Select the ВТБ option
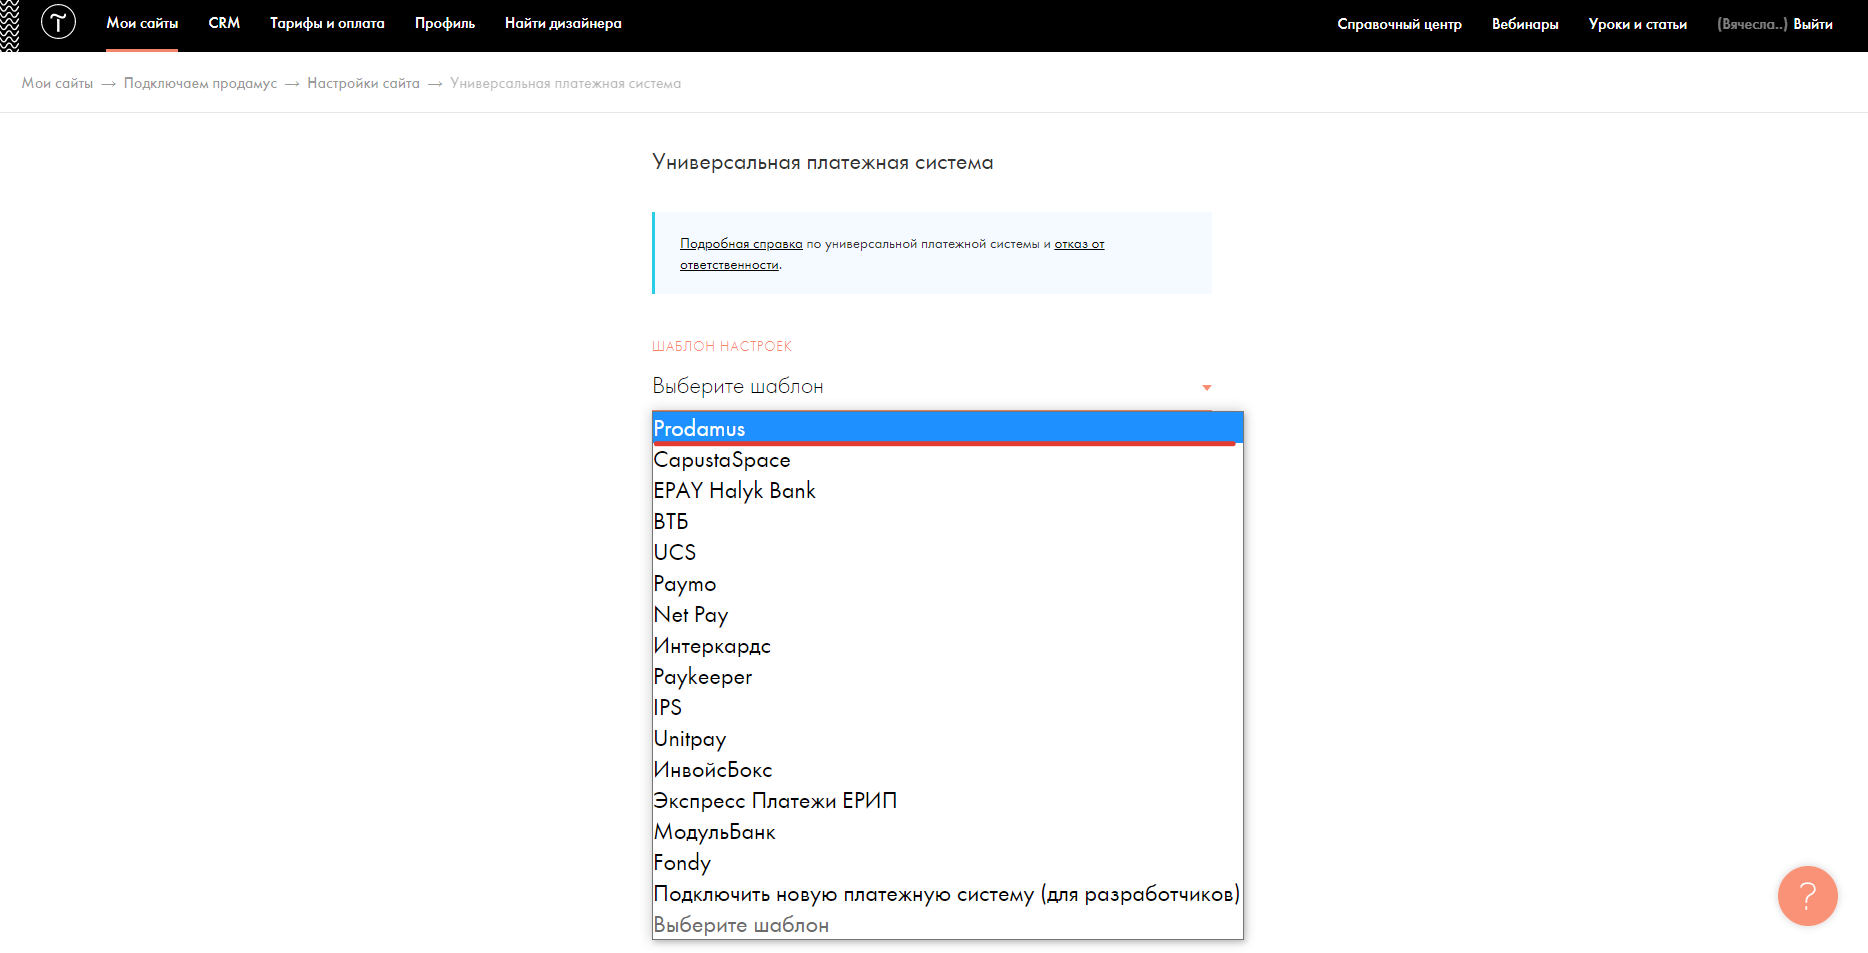The height and width of the screenshot is (953, 1868). tap(948, 522)
